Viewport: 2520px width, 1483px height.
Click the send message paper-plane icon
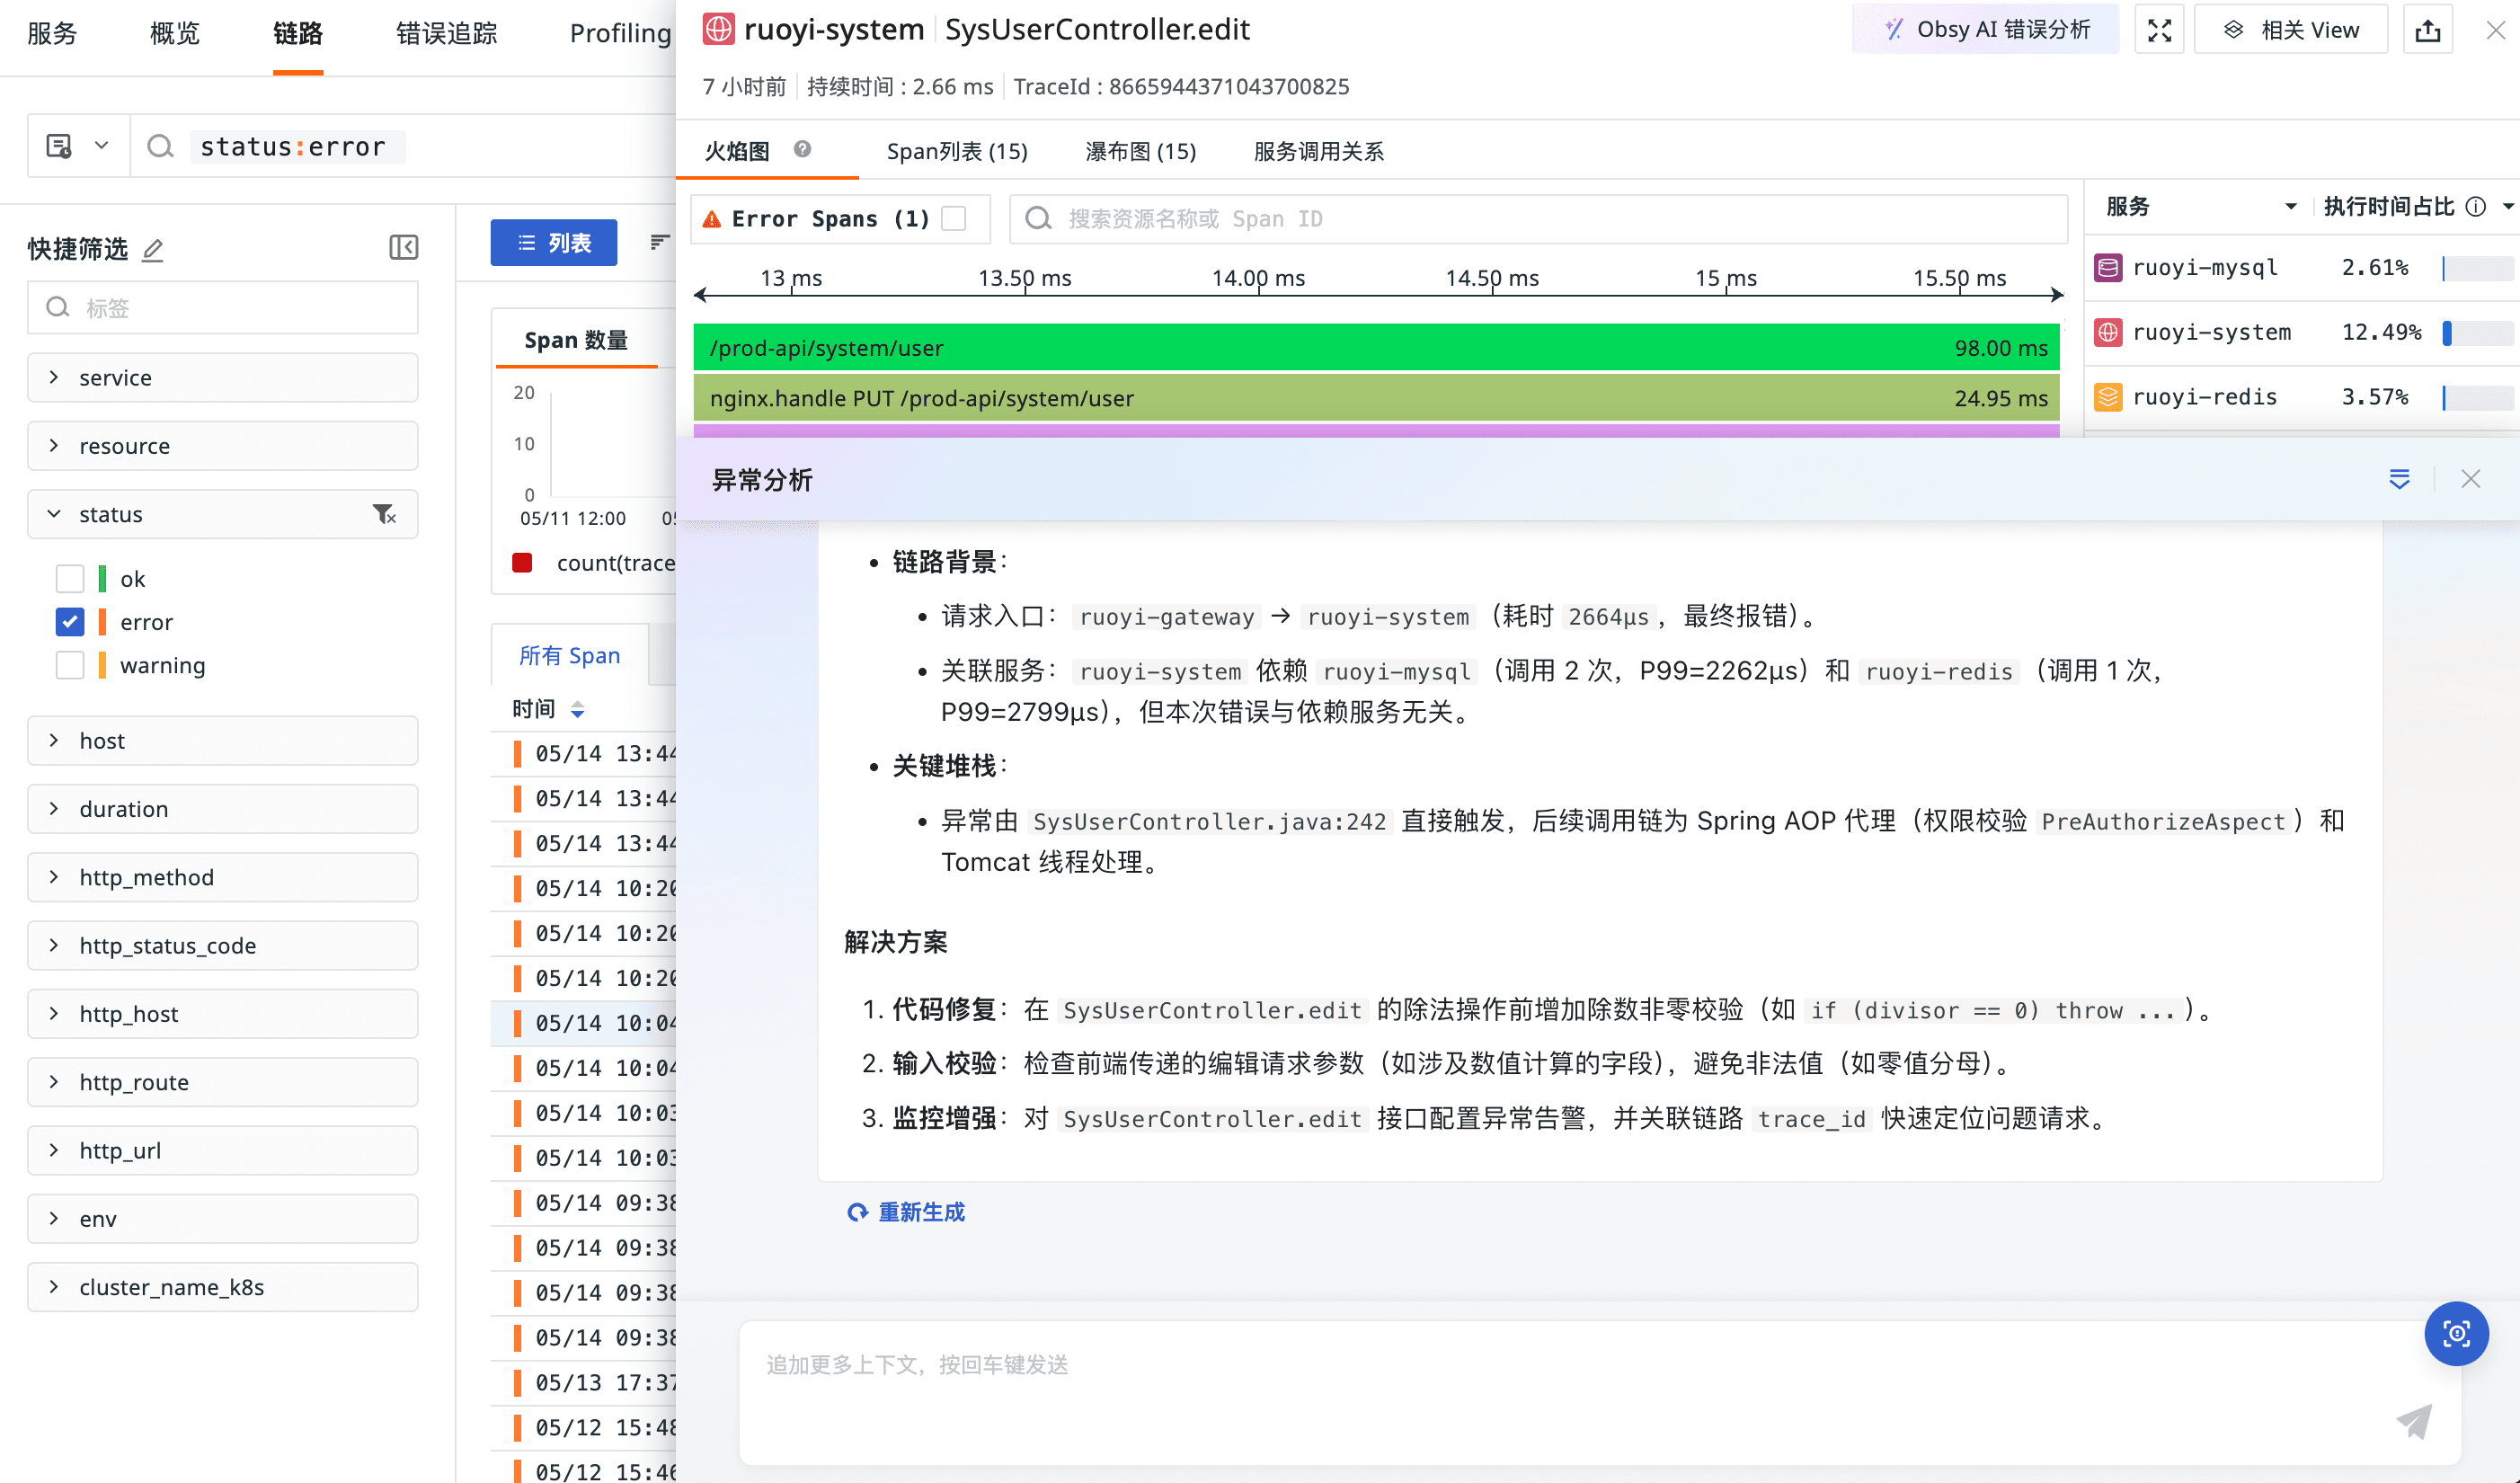[2414, 1420]
